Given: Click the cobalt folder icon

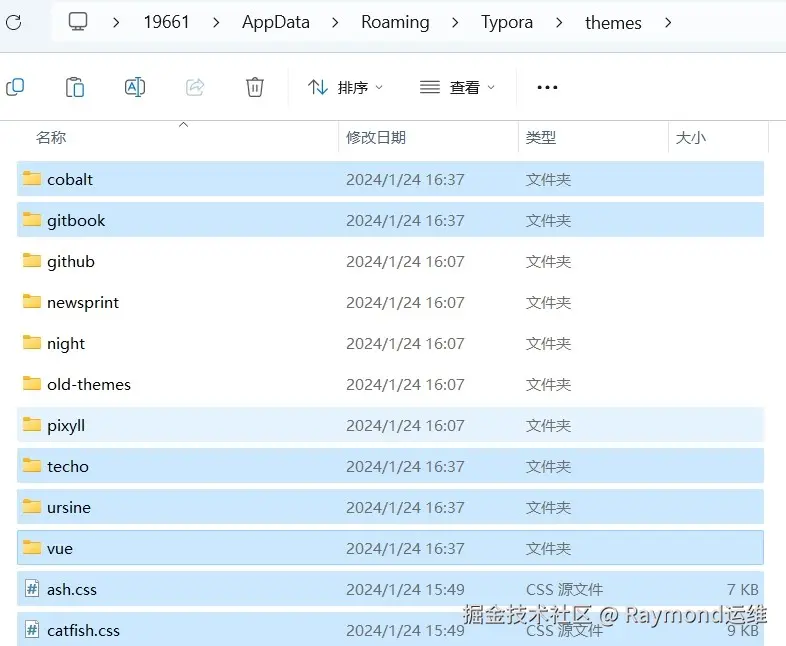Looking at the screenshot, I should [x=32, y=178].
